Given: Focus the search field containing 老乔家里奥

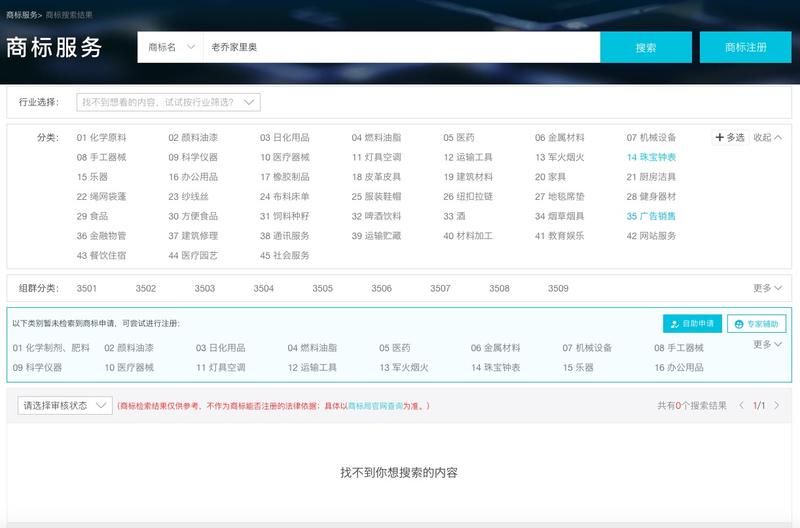Looking at the screenshot, I should [x=402, y=47].
